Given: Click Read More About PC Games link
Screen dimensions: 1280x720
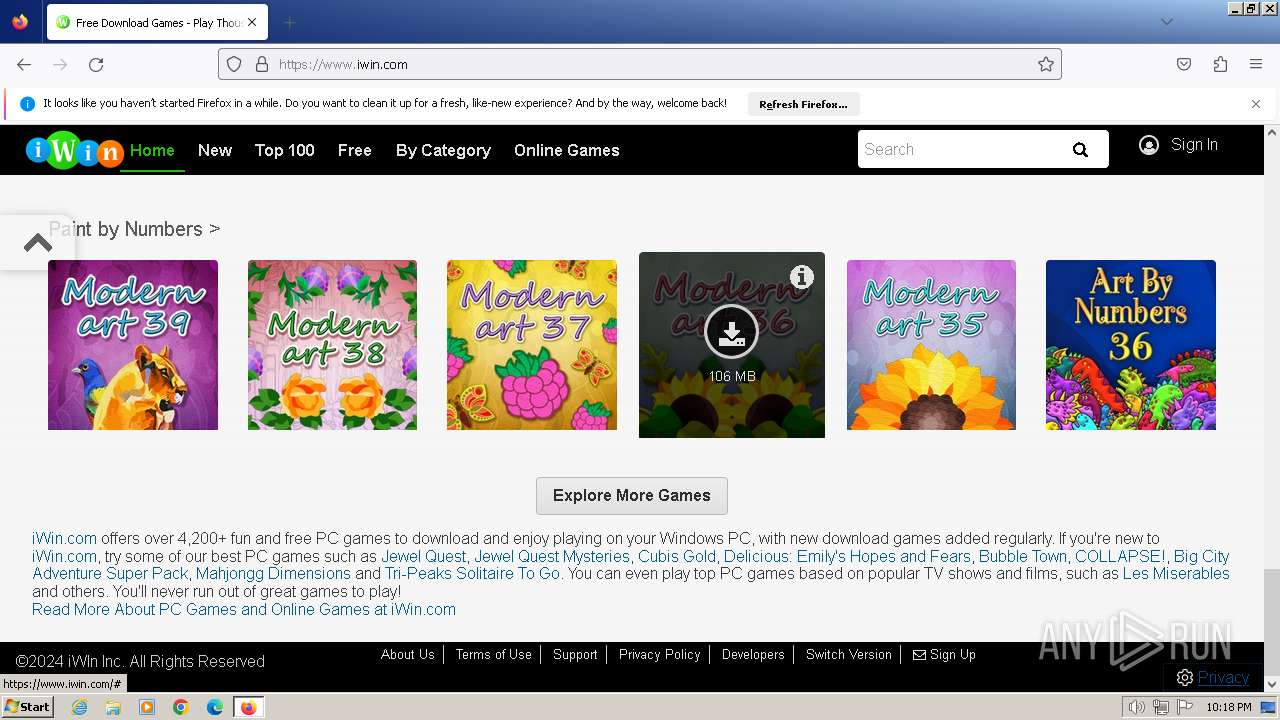Looking at the screenshot, I should pyautogui.click(x=244, y=609).
